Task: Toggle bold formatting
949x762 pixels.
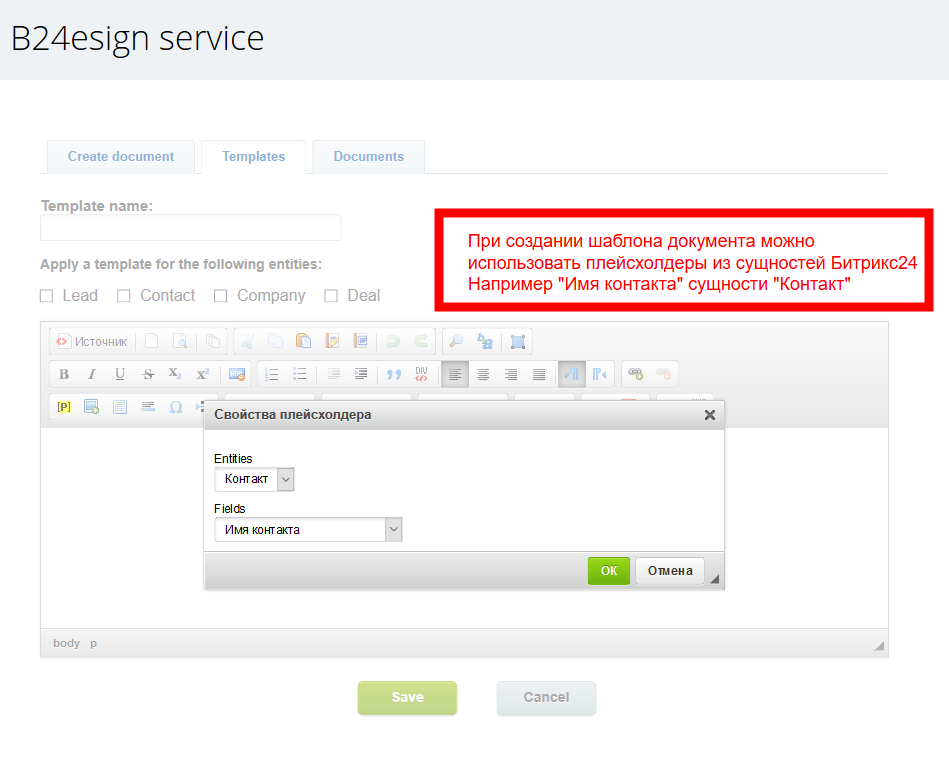Action: click(x=64, y=374)
